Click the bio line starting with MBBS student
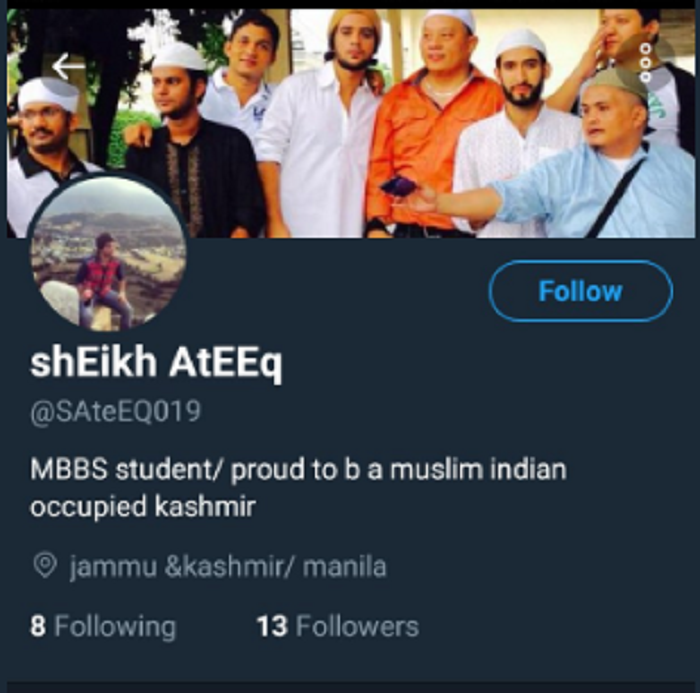The image size is (700, 693). (x=298, y=470)
